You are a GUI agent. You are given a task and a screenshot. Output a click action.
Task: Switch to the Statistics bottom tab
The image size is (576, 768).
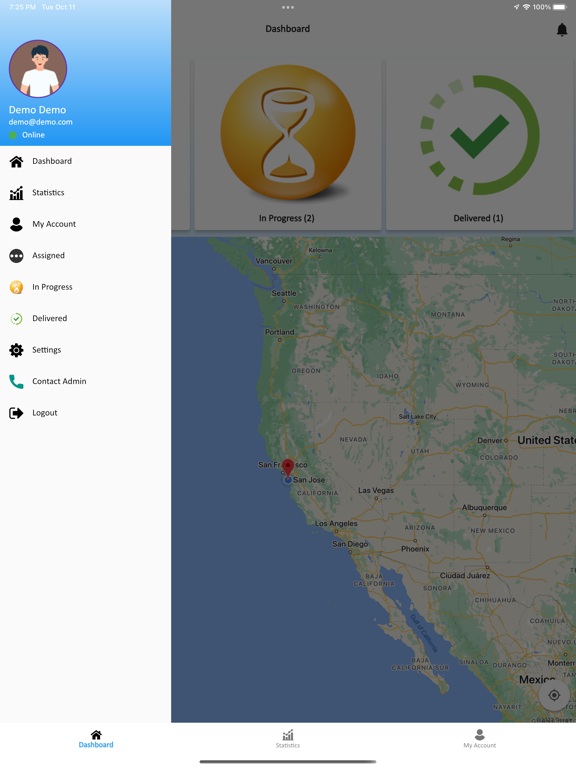288,739
